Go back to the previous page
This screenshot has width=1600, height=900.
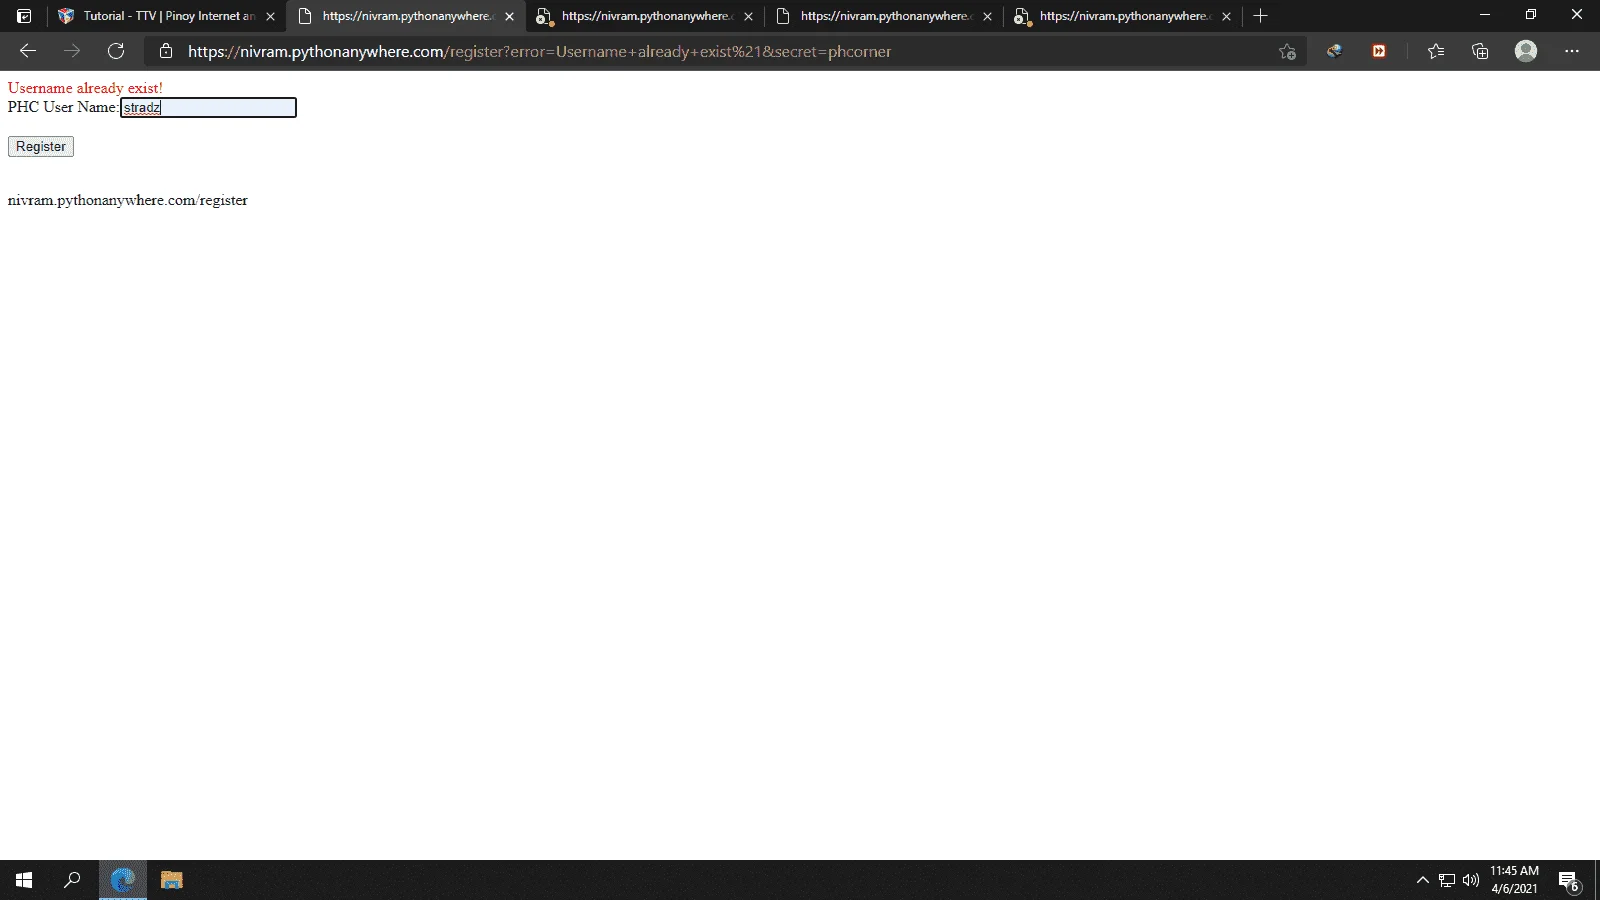(28, 51)
